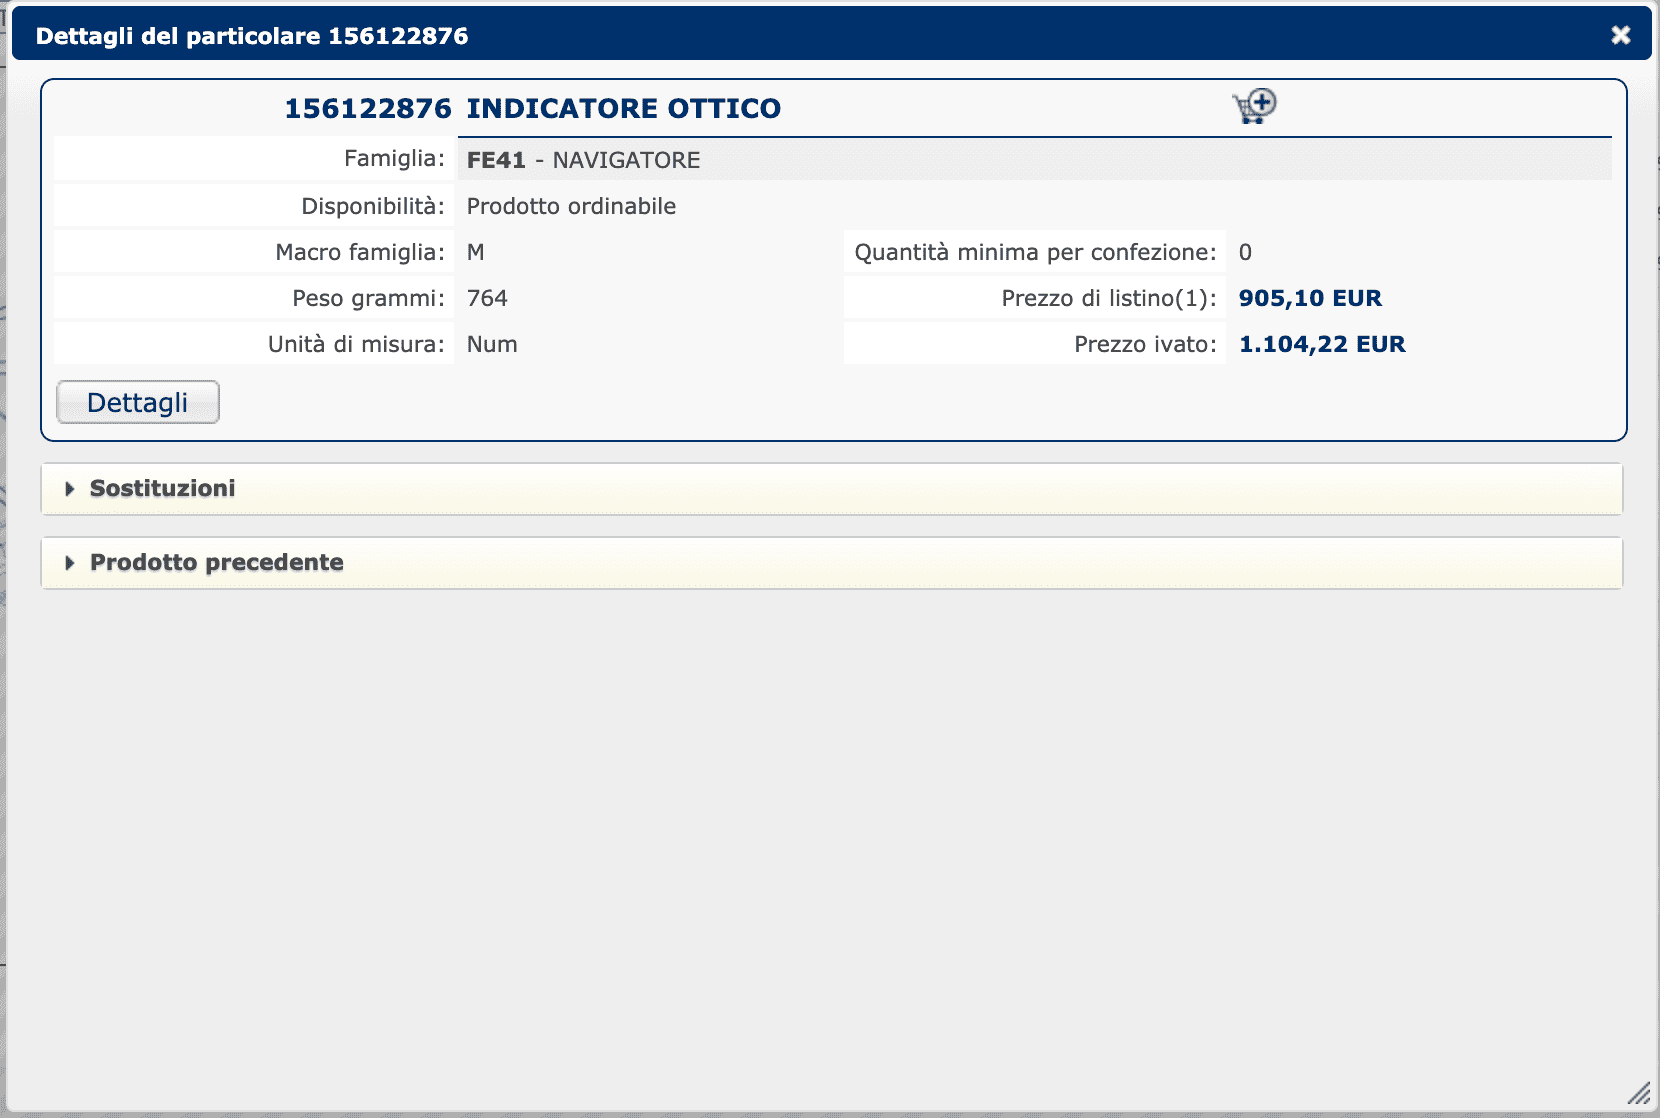Click the Dettagli button
The width and height of the screenshot is (1660, 1118).
pyautogui.click(x=138, y=402)
